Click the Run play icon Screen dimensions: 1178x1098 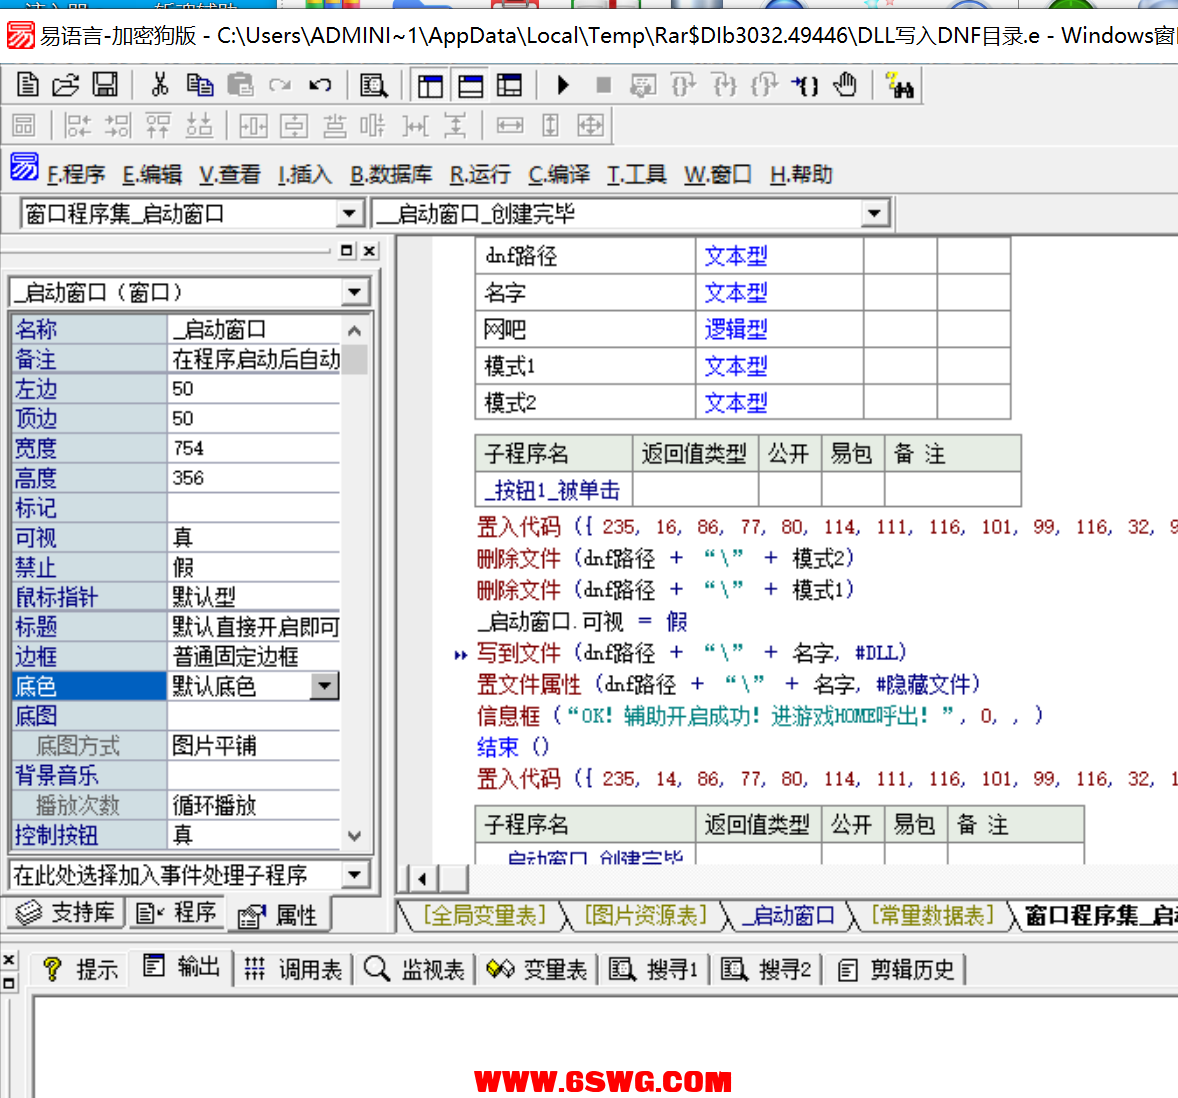coord(563,85)
